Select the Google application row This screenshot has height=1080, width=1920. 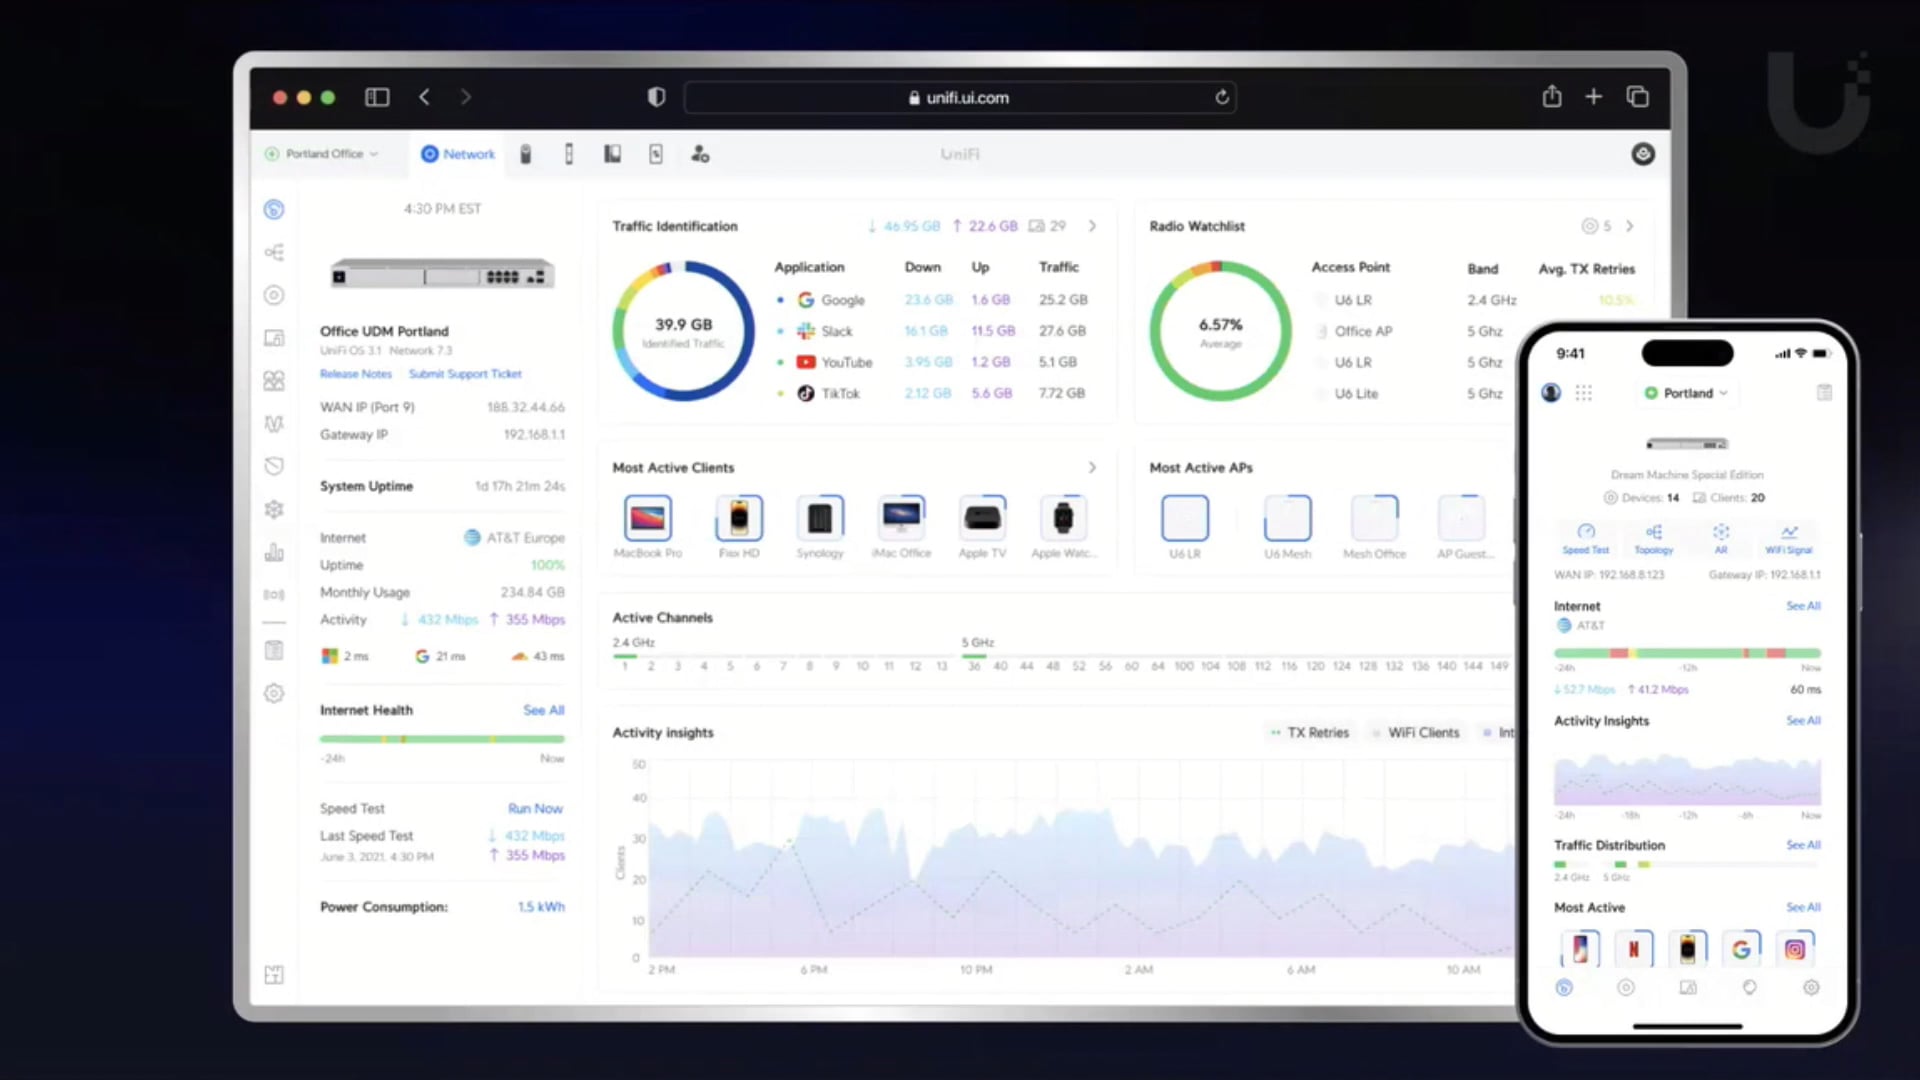[932, 300]
